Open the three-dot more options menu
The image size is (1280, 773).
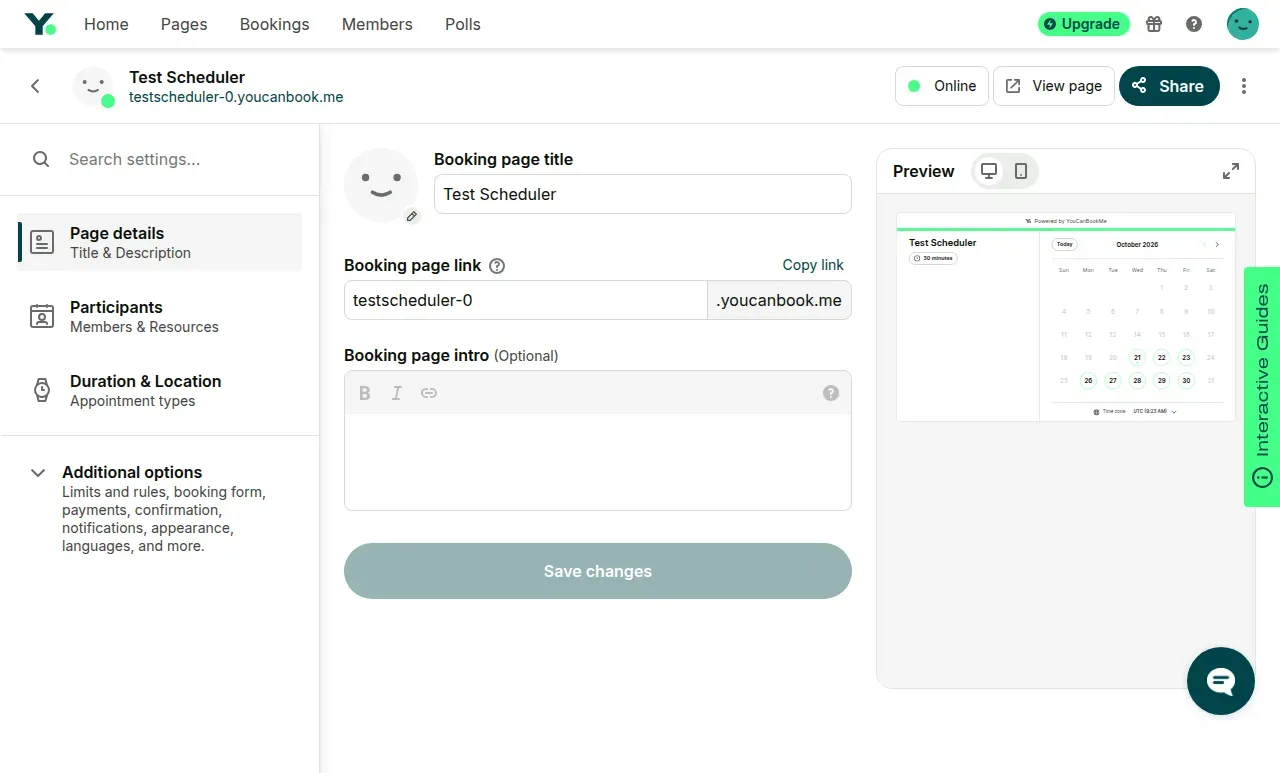(x=1244, y=86)
